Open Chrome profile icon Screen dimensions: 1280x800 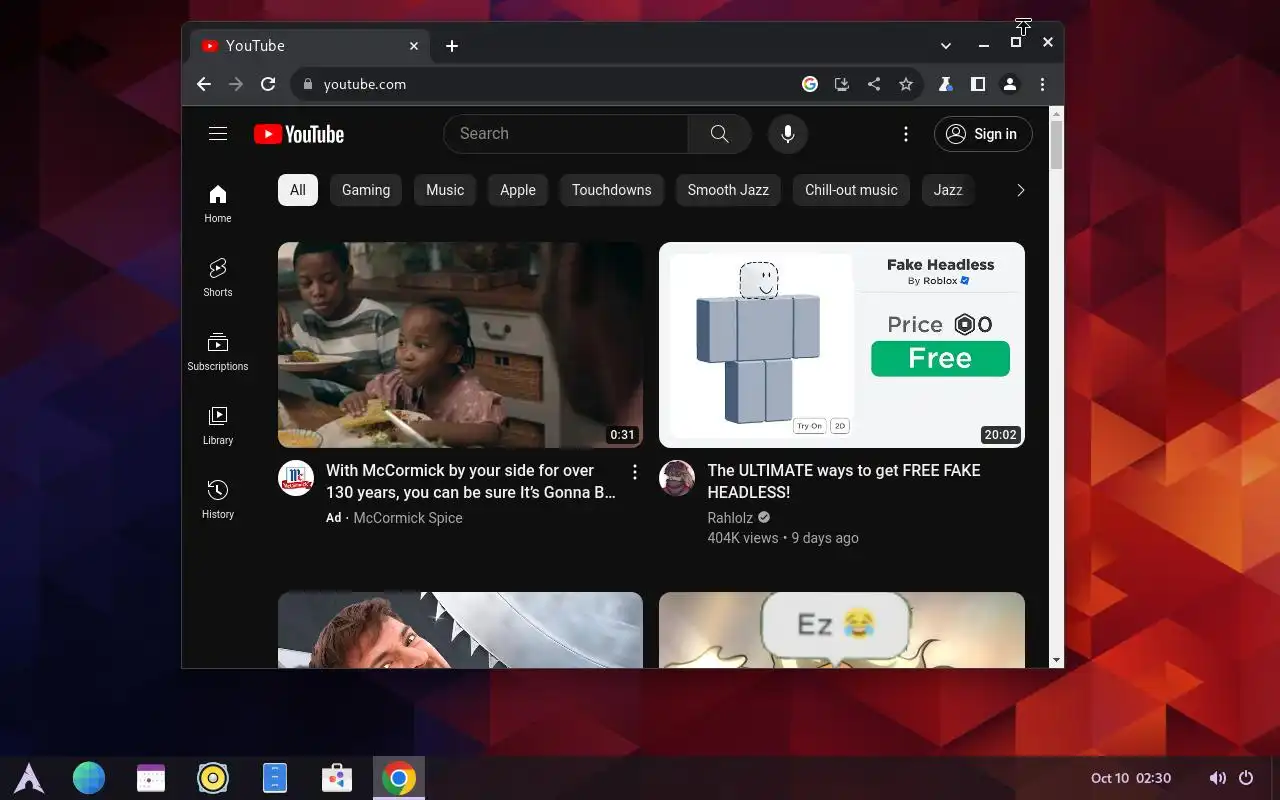(1010, 84)
